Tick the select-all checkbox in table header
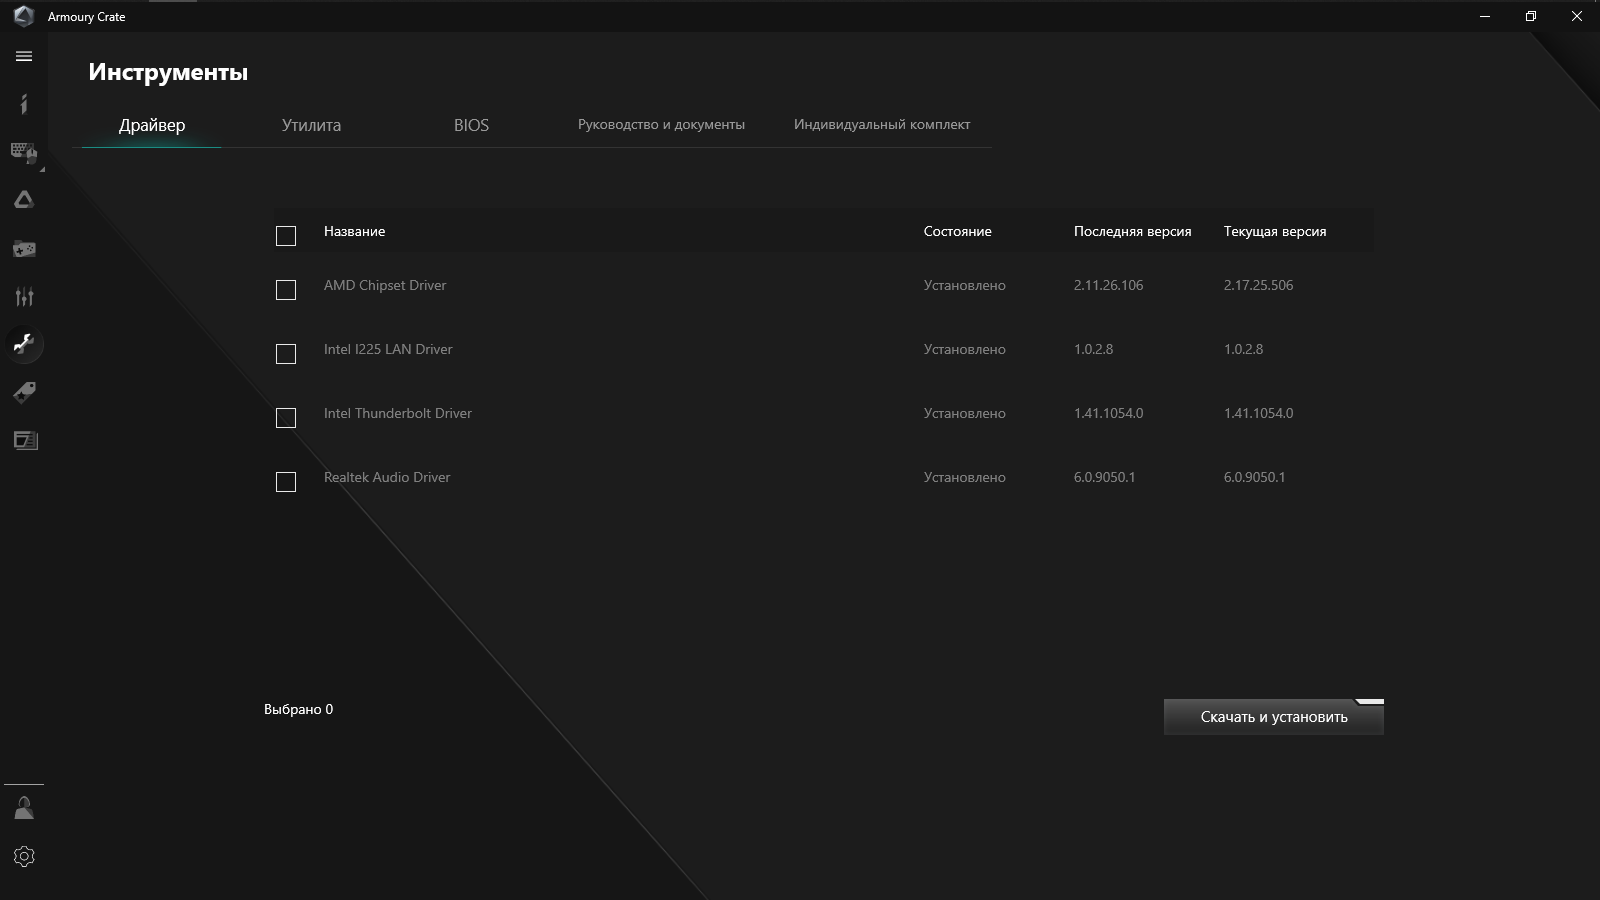1600x900 pixels. [286, 236]
